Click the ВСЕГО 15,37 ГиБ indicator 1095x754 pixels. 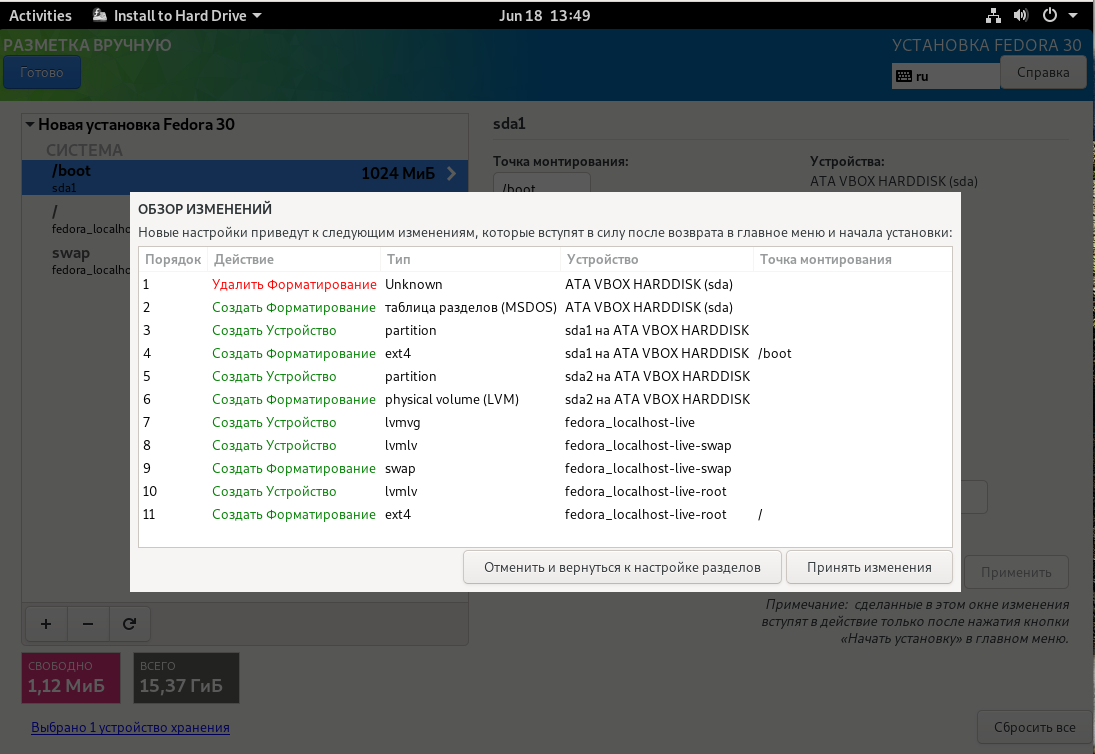(186, 678)
